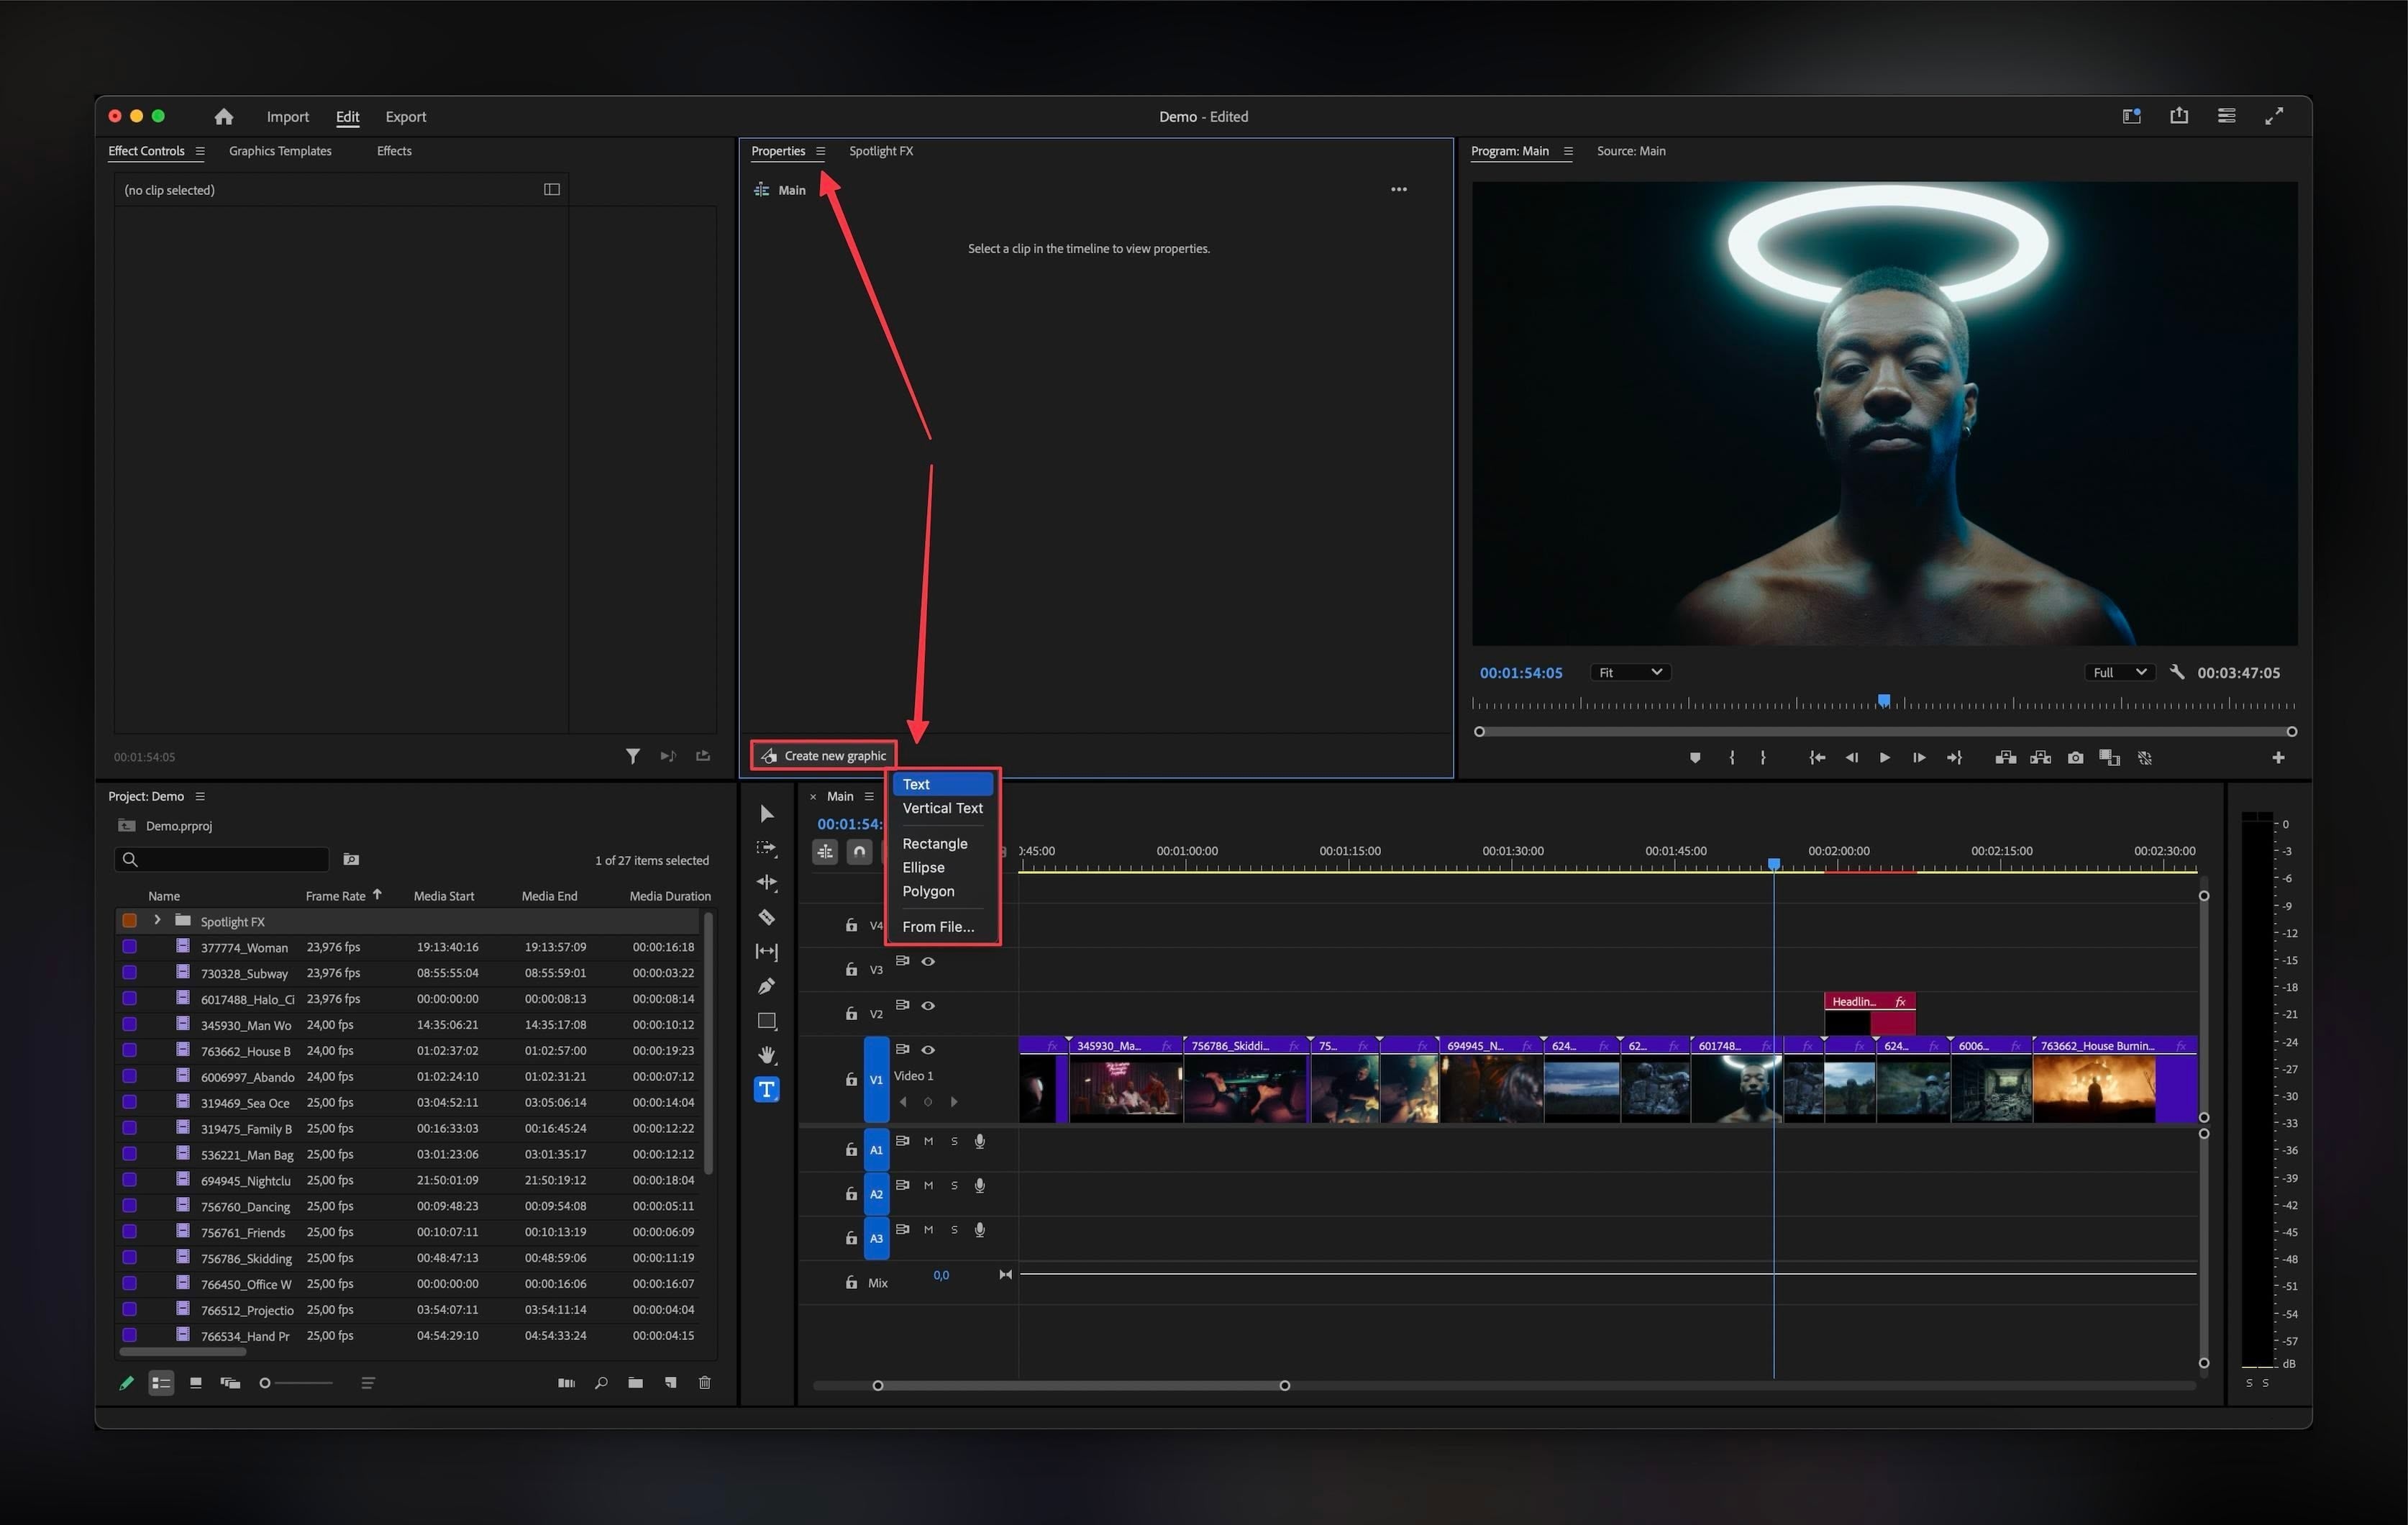Open Properties panel menu

(x=820, y=151)
